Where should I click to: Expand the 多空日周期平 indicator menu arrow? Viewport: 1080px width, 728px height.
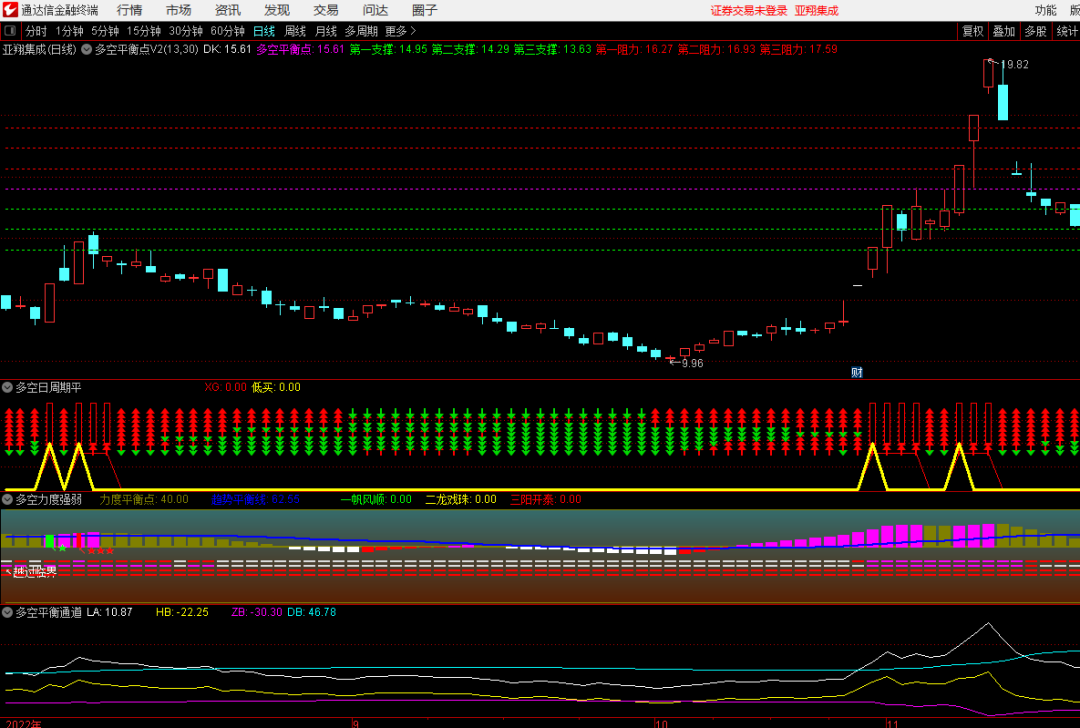point(7,387)
